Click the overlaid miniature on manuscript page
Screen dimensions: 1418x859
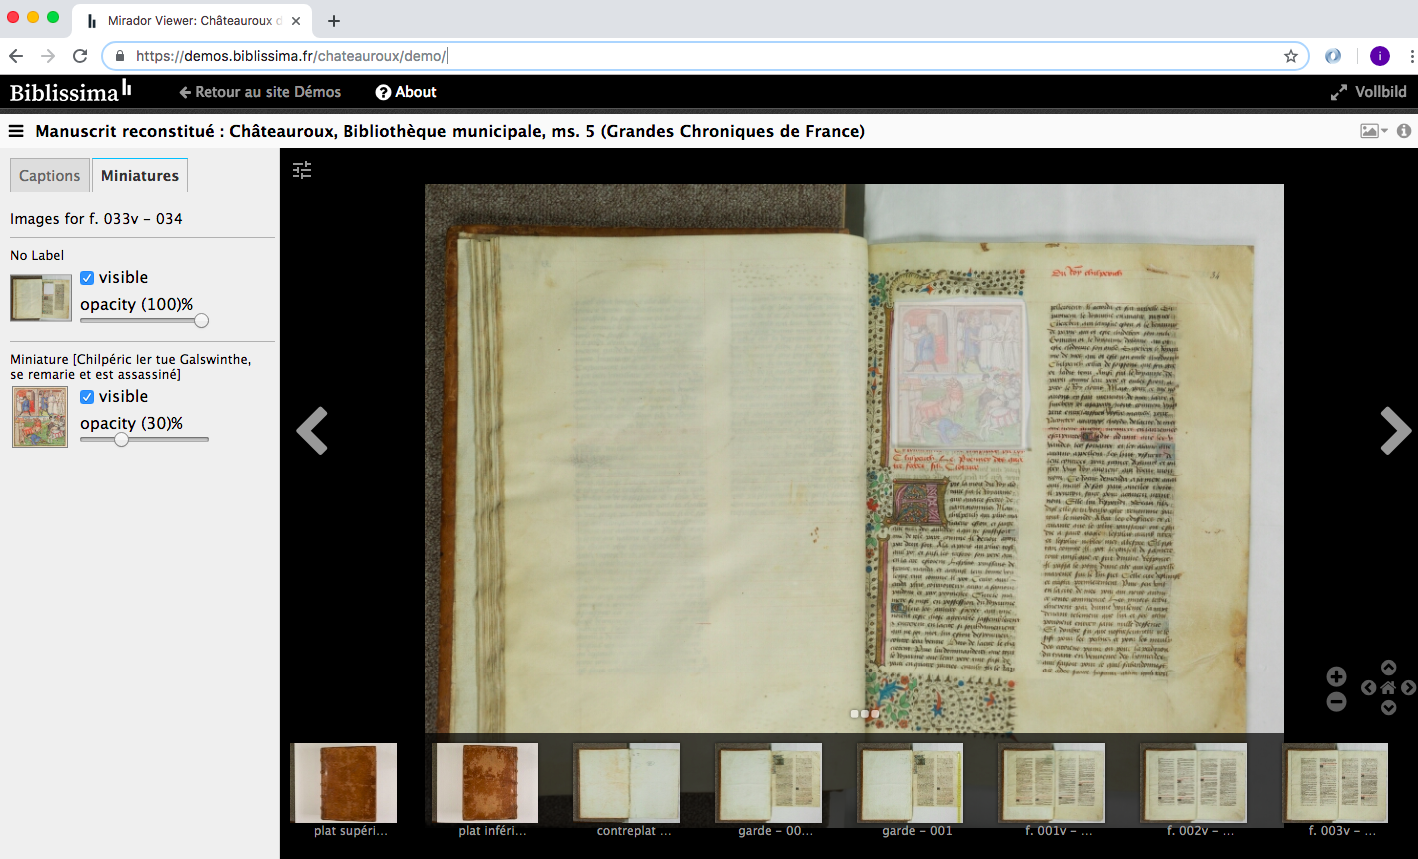point(958,373)
